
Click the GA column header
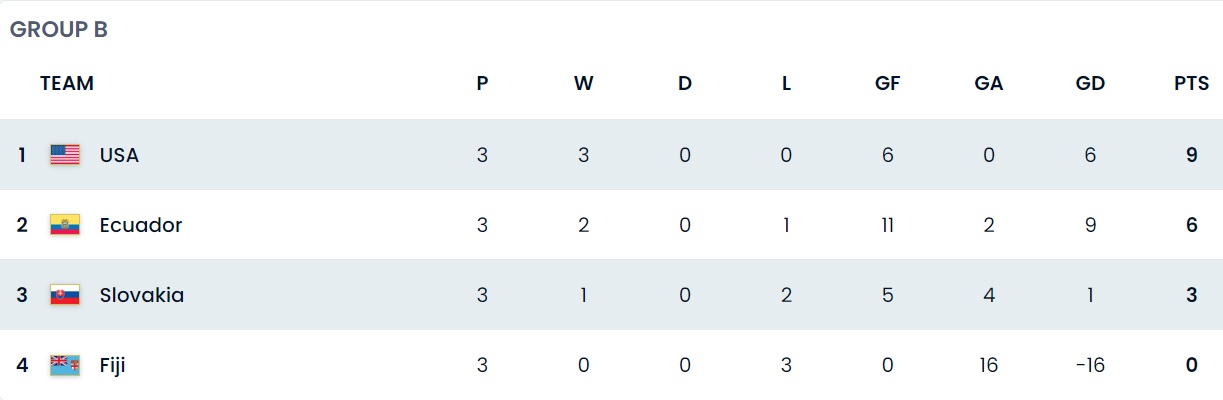coord(989,84)
